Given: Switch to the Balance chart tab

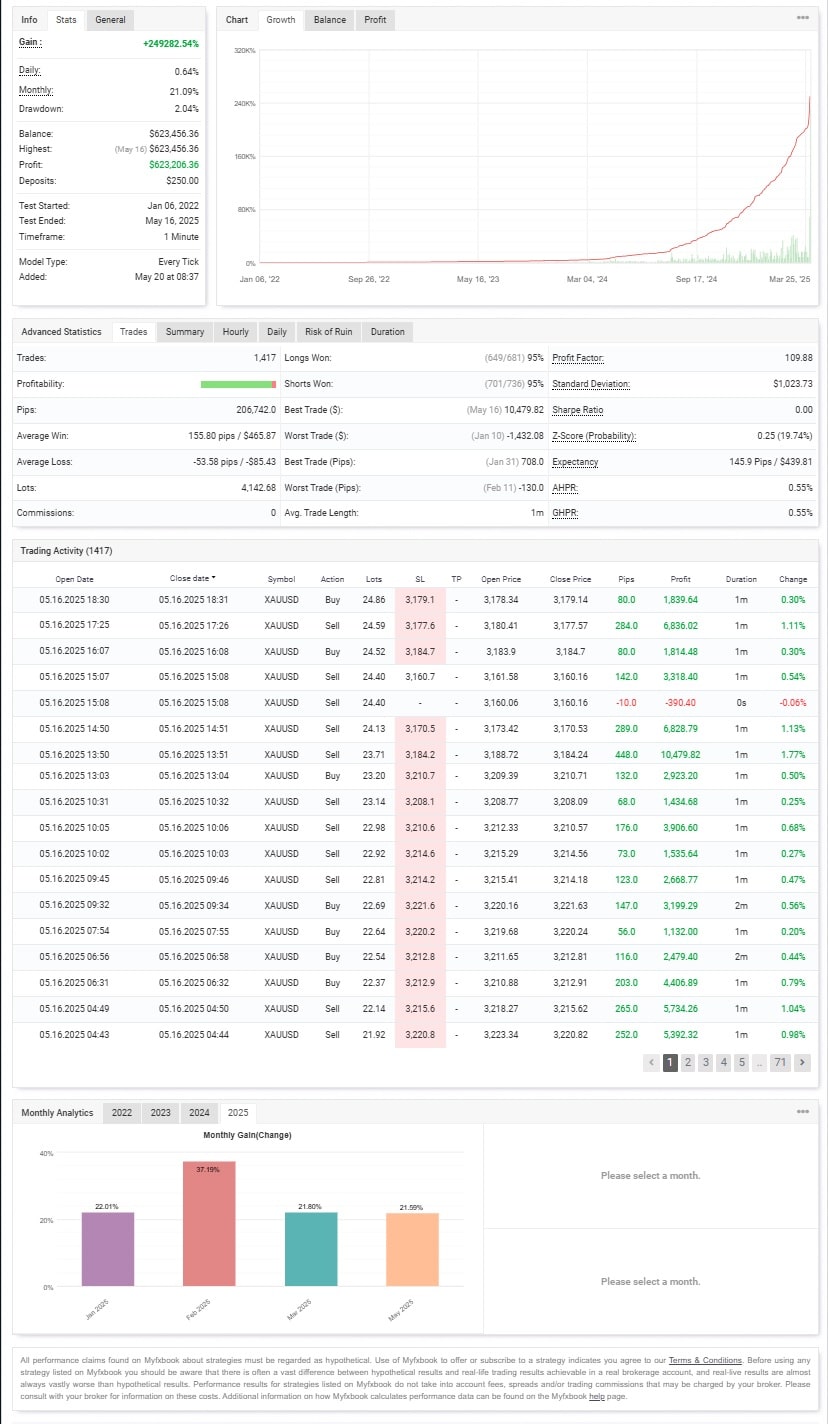Looking at the screenshot, I should [329, 20].
